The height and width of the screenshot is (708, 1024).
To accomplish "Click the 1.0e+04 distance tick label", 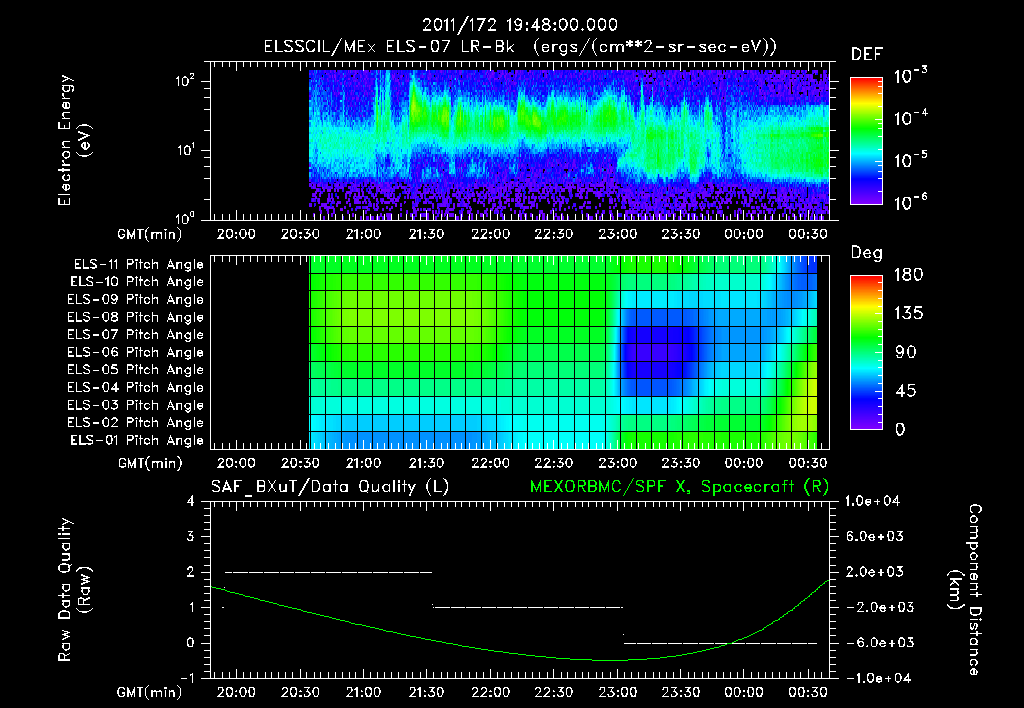I will click(873, 501).
